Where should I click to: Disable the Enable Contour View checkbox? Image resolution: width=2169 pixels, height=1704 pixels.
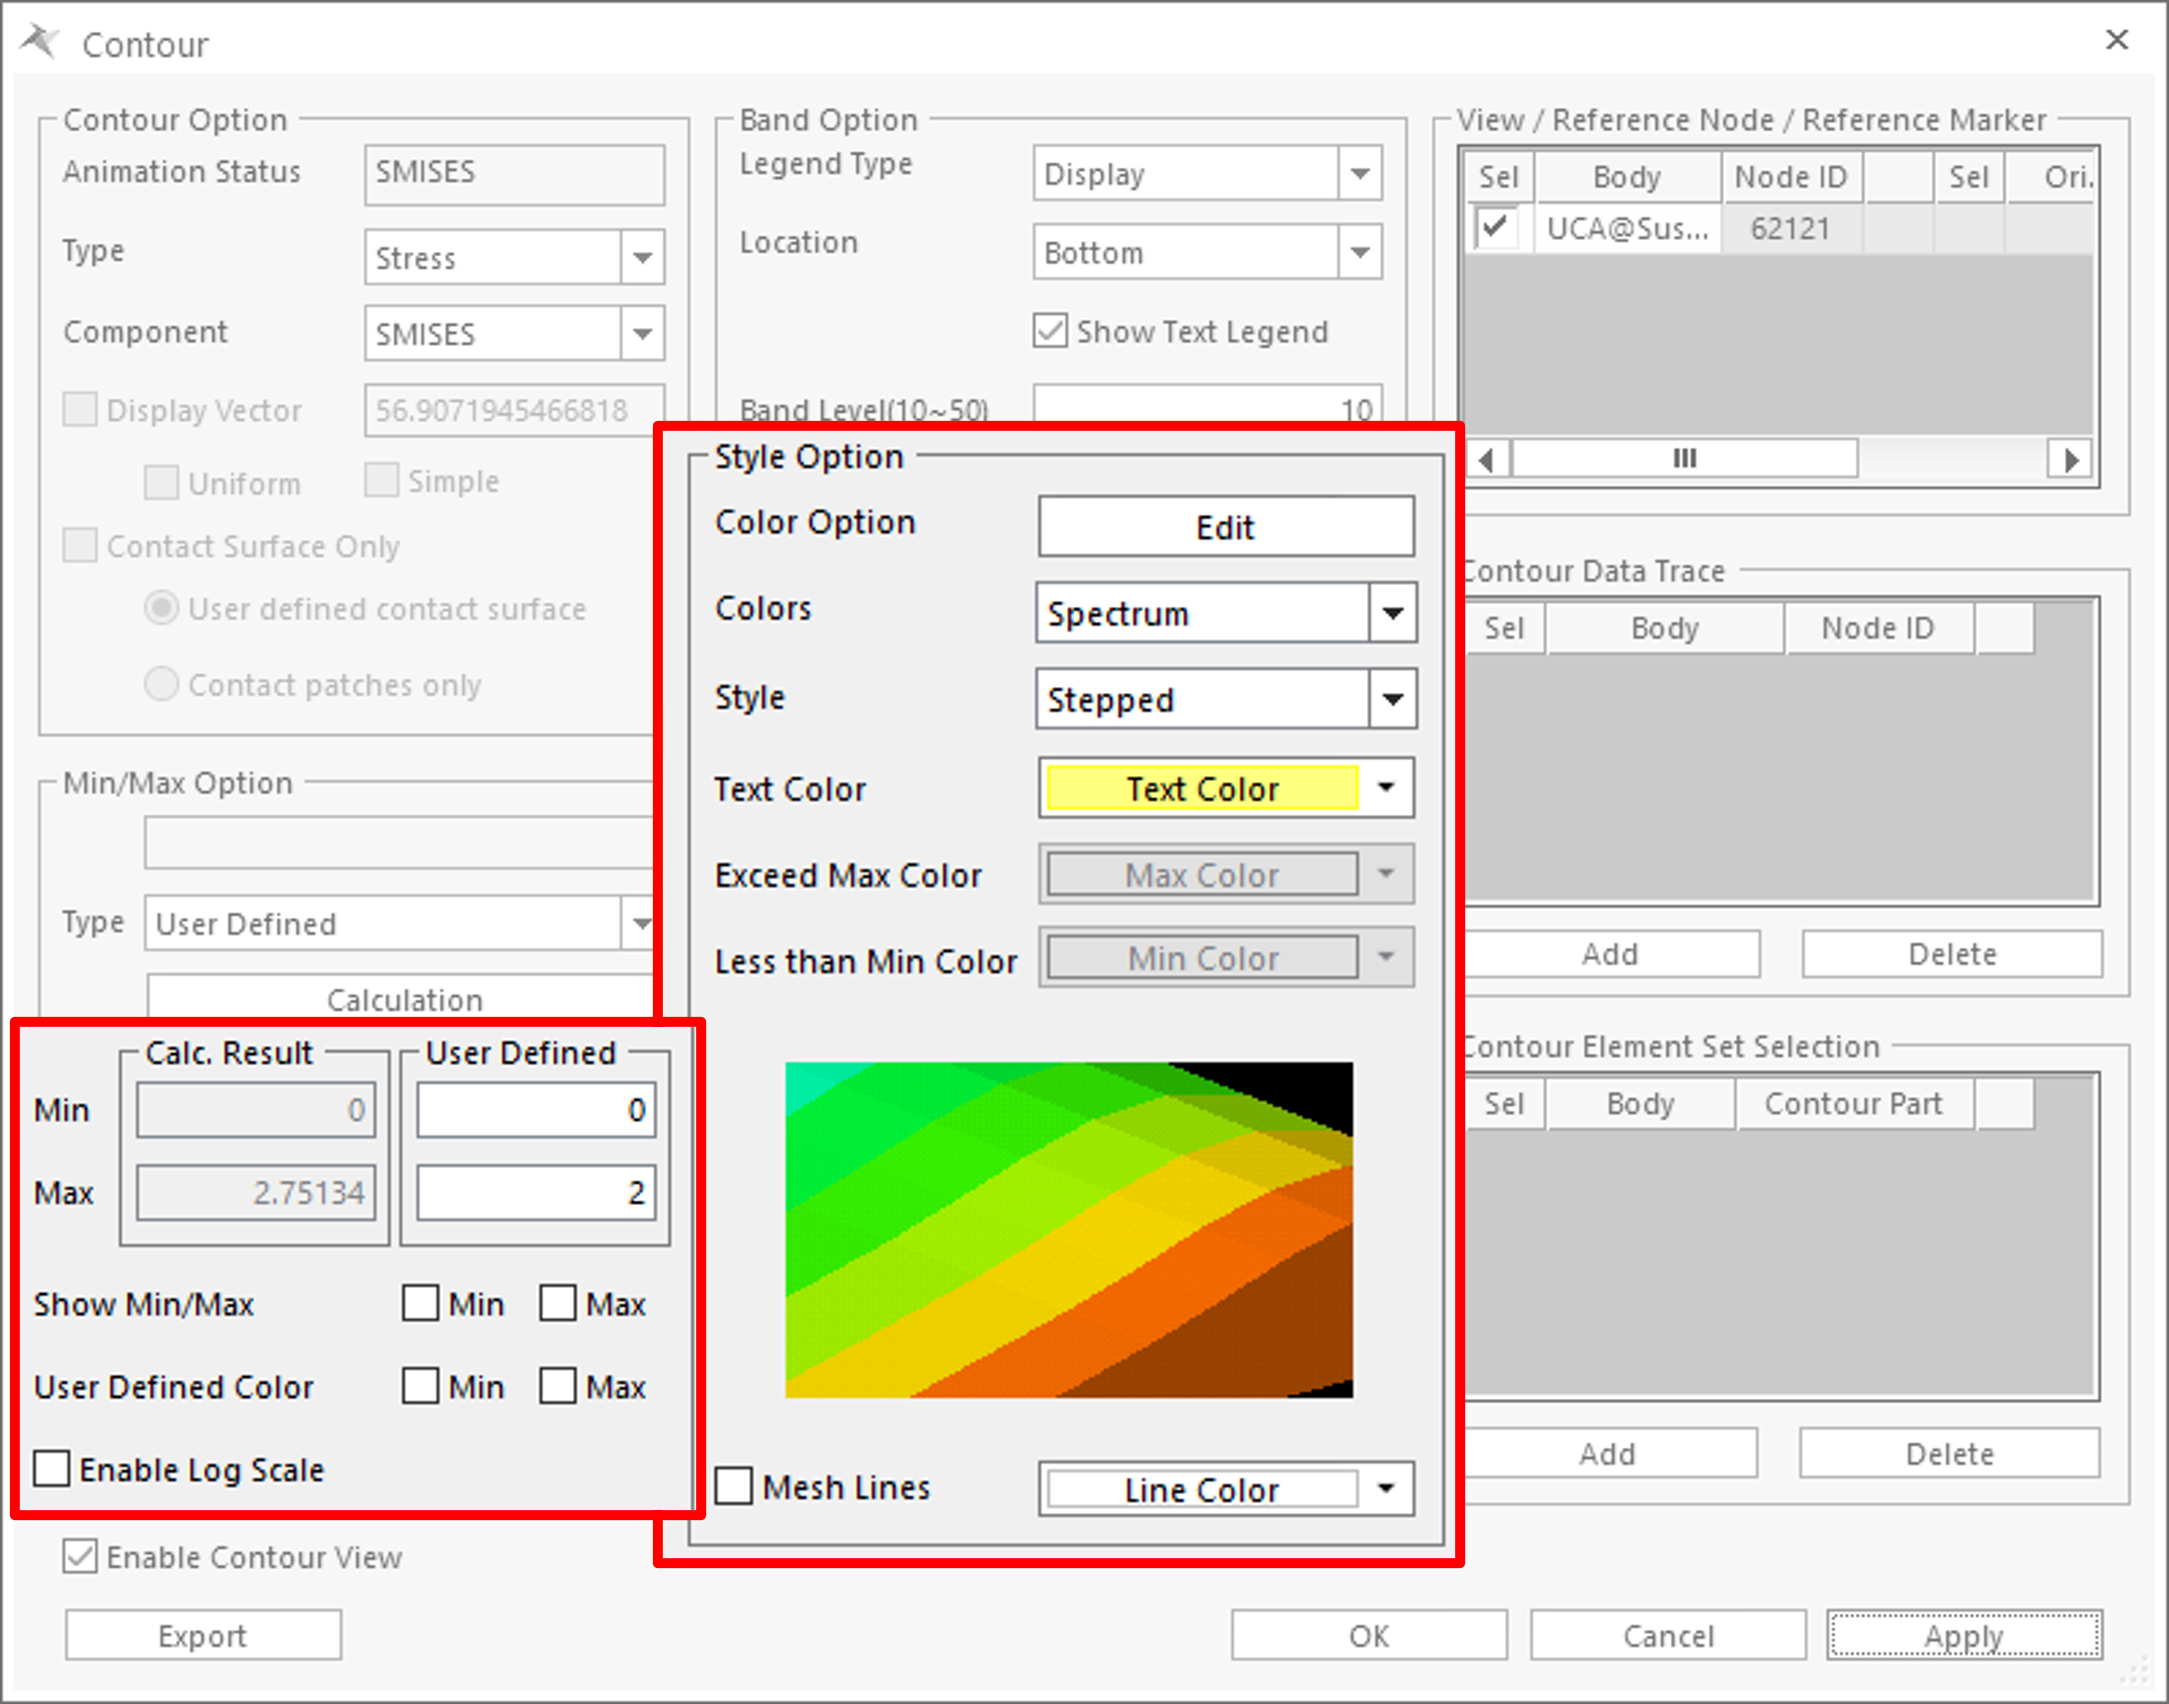click(78, 1556)
